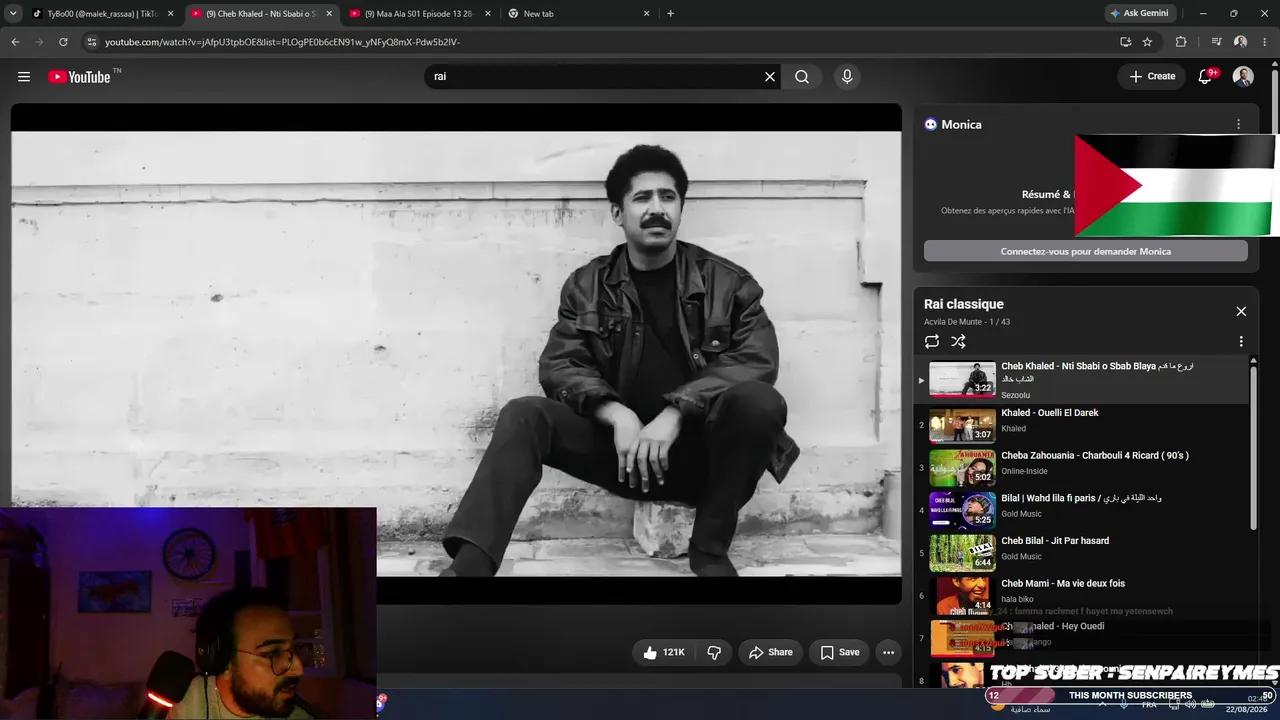The image size is (1280, 720).
Task: Switch to the Maa Ala S01 Episode 13 tab
Action: pos(420,14)
